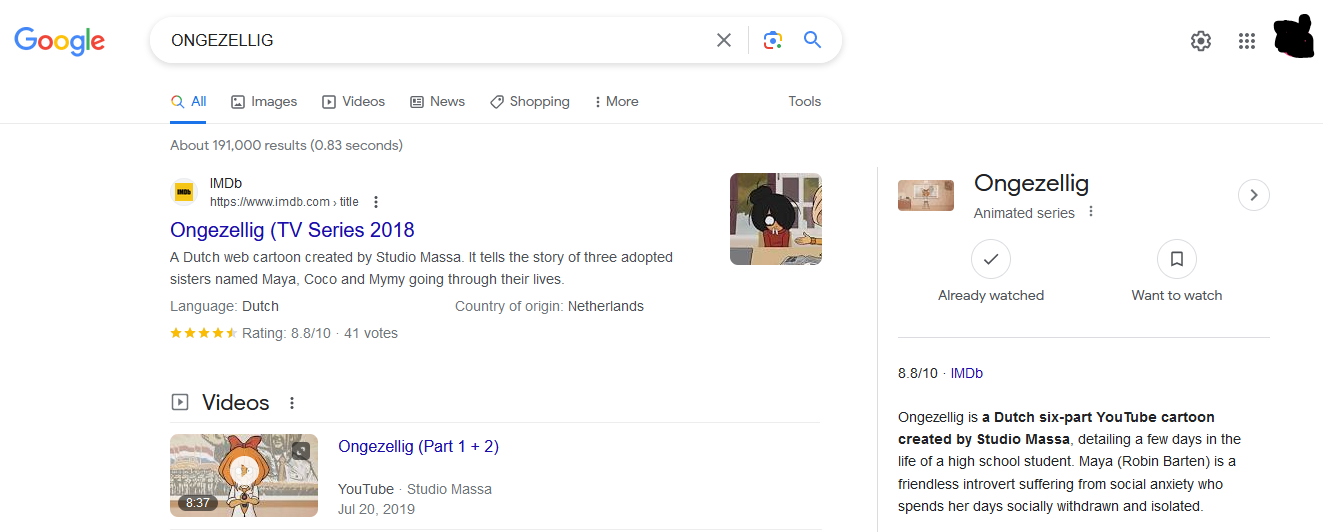This screenshot has width=1323, height=532.
Task: Expand Ongezellig knowledge panel arrow
Action: pos(1254,195)
